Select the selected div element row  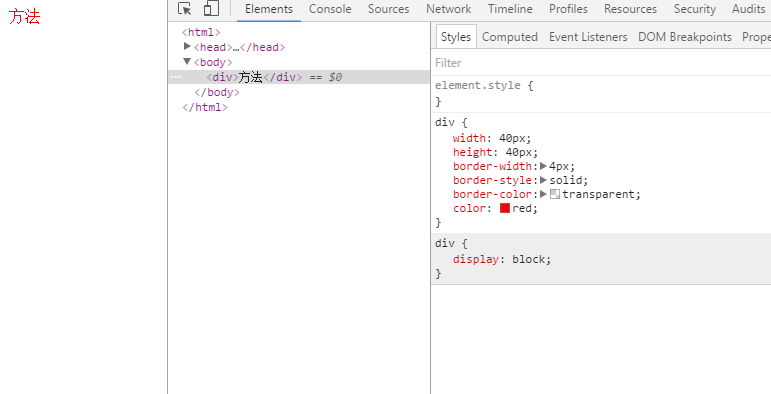299,77
